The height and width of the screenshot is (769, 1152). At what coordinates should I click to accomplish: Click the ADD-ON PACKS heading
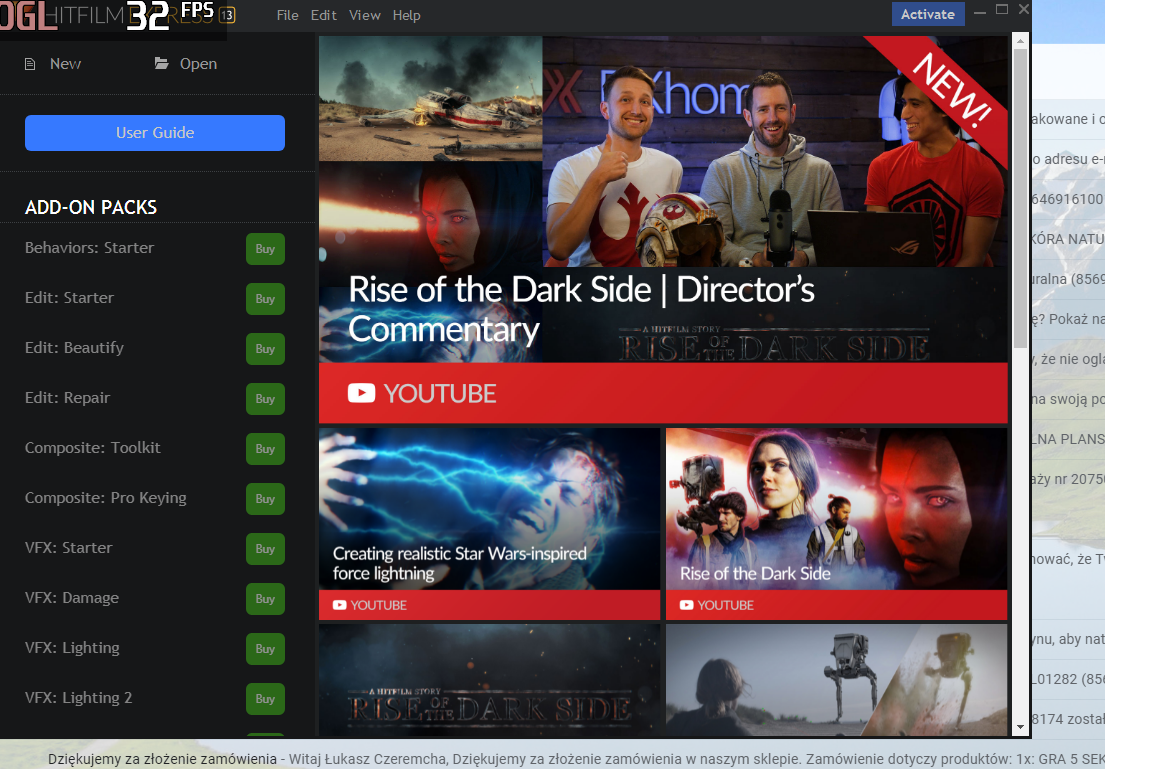[x=91, y=207]
